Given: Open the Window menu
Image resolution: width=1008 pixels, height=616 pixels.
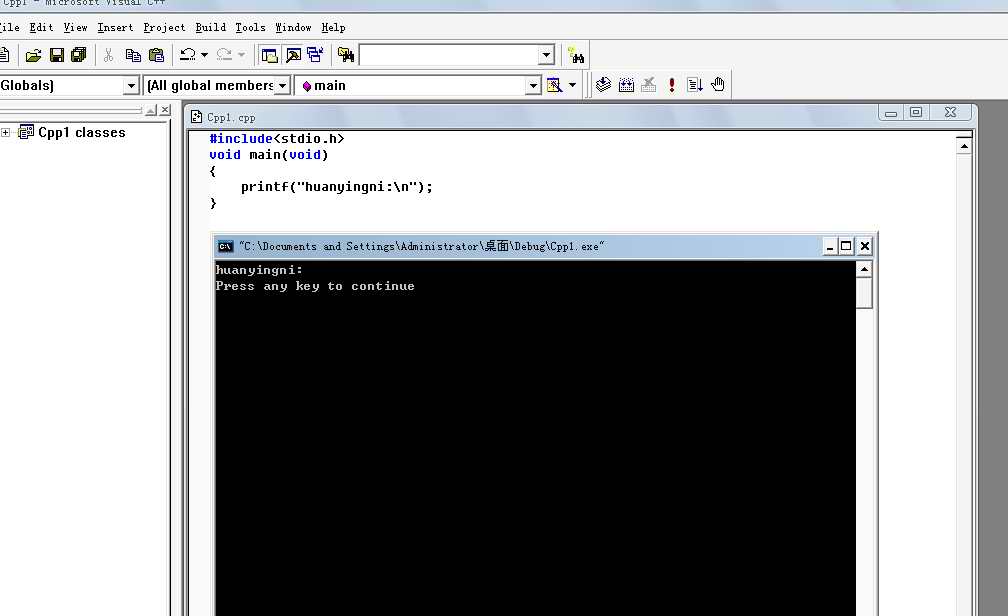Looking at the screenshot, I should coord(293,28).
